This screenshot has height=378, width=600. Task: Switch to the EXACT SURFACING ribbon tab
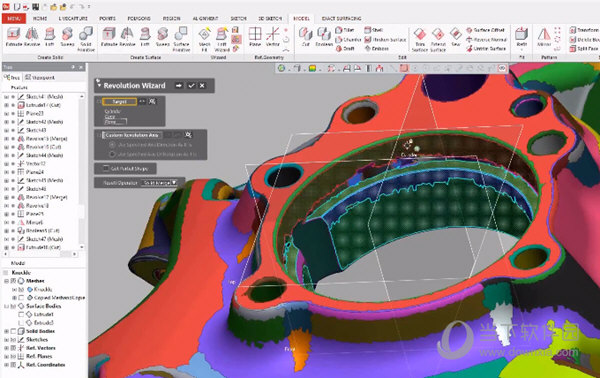pyautogui.click(x=341, y=18)
